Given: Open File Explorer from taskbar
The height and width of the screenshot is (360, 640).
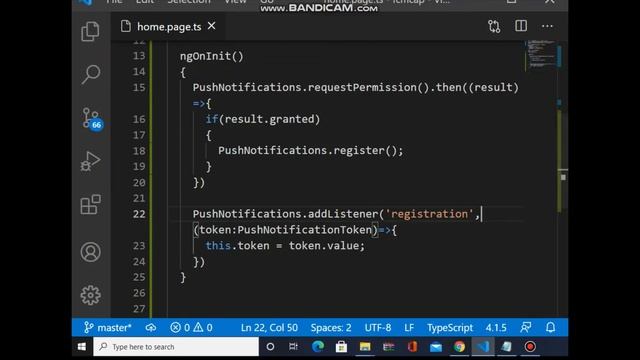Looking at the screenshot, I should pos(364,347).
